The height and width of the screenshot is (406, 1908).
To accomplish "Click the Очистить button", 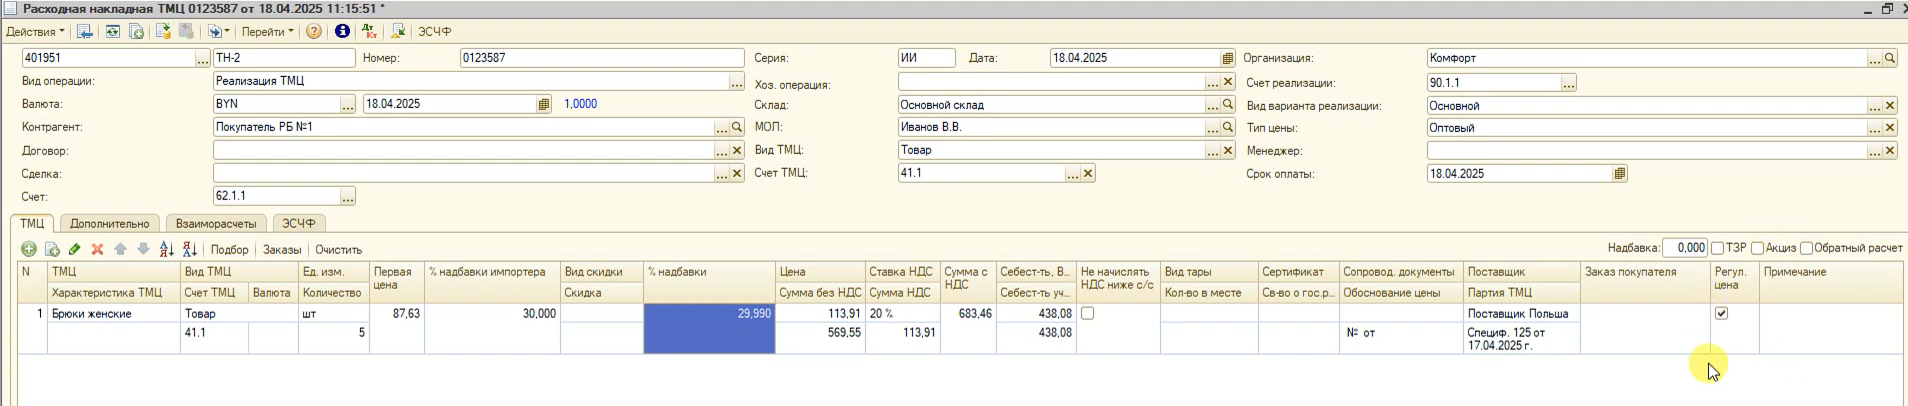I will pyautogui.click(x=339, y=249).
